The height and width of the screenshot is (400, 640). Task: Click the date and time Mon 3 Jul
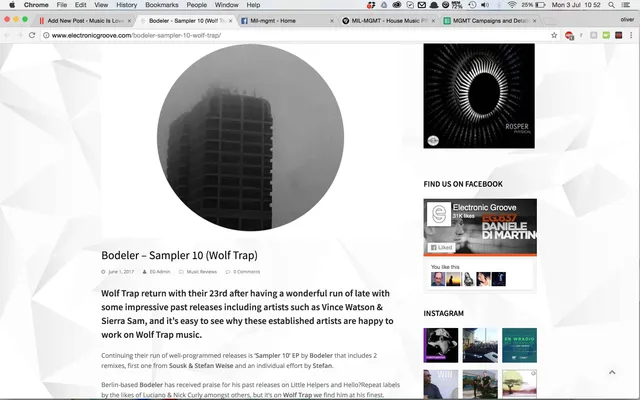(576, 5)
